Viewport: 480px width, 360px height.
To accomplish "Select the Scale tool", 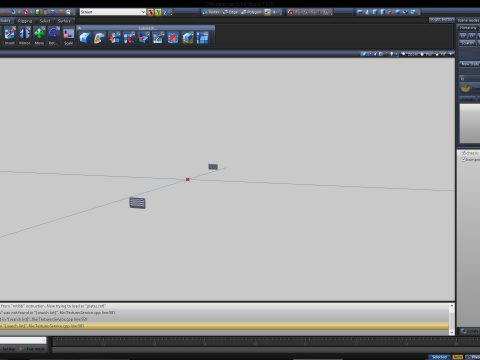I will (69, 36).
